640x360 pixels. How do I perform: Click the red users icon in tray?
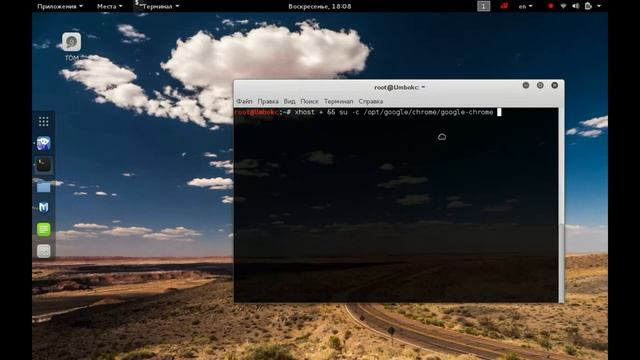tap(504, 6)
